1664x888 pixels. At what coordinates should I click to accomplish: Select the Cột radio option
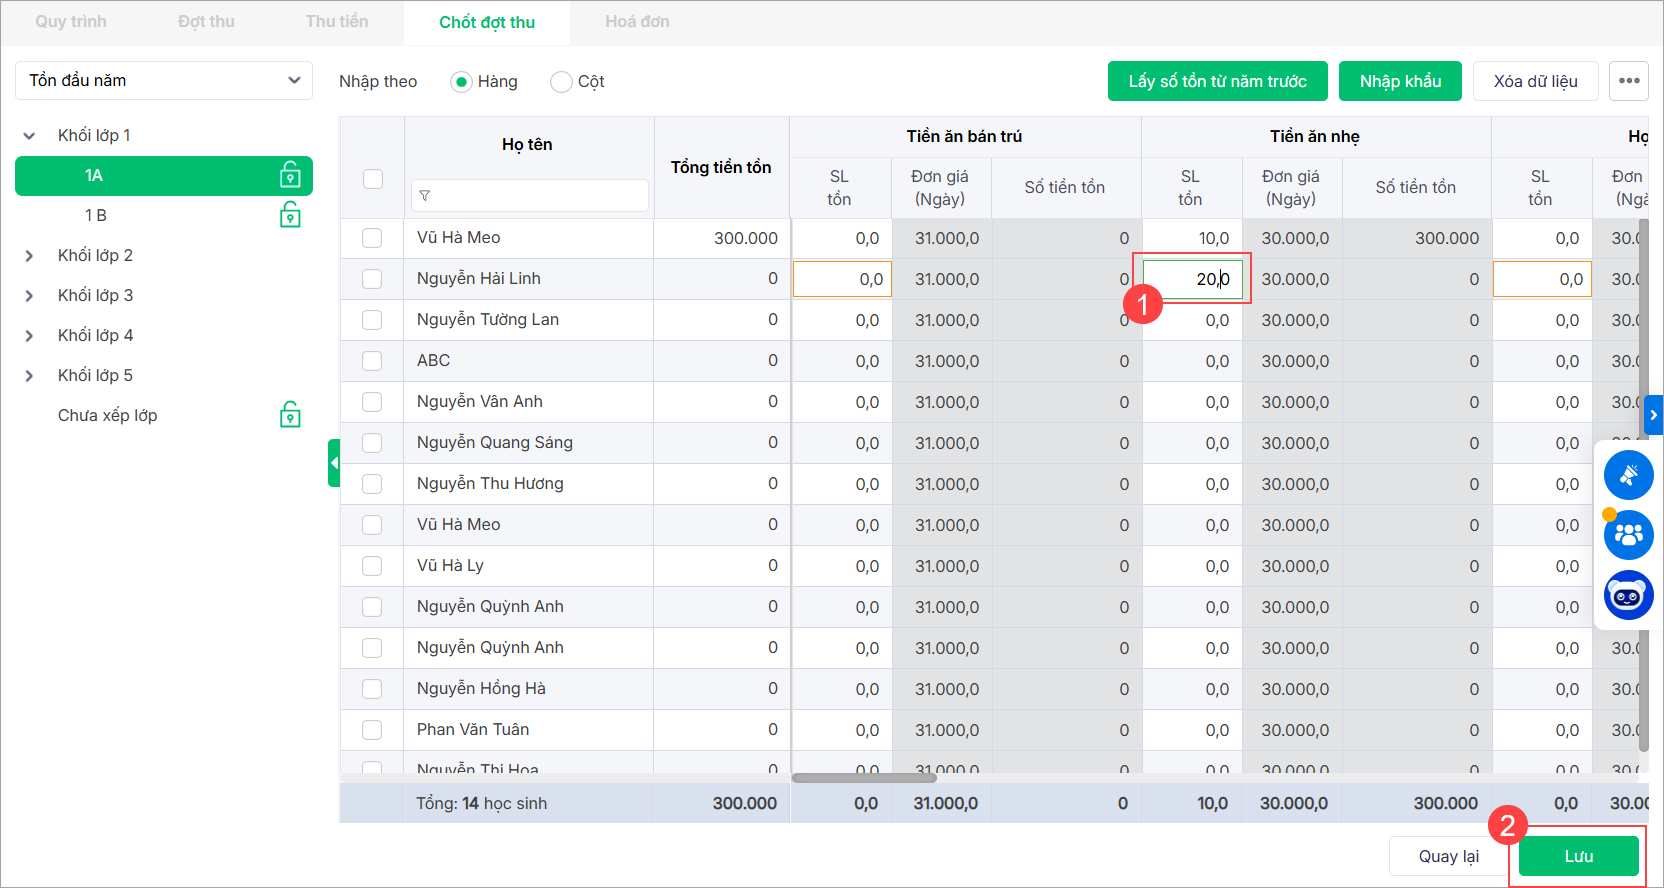561,82
